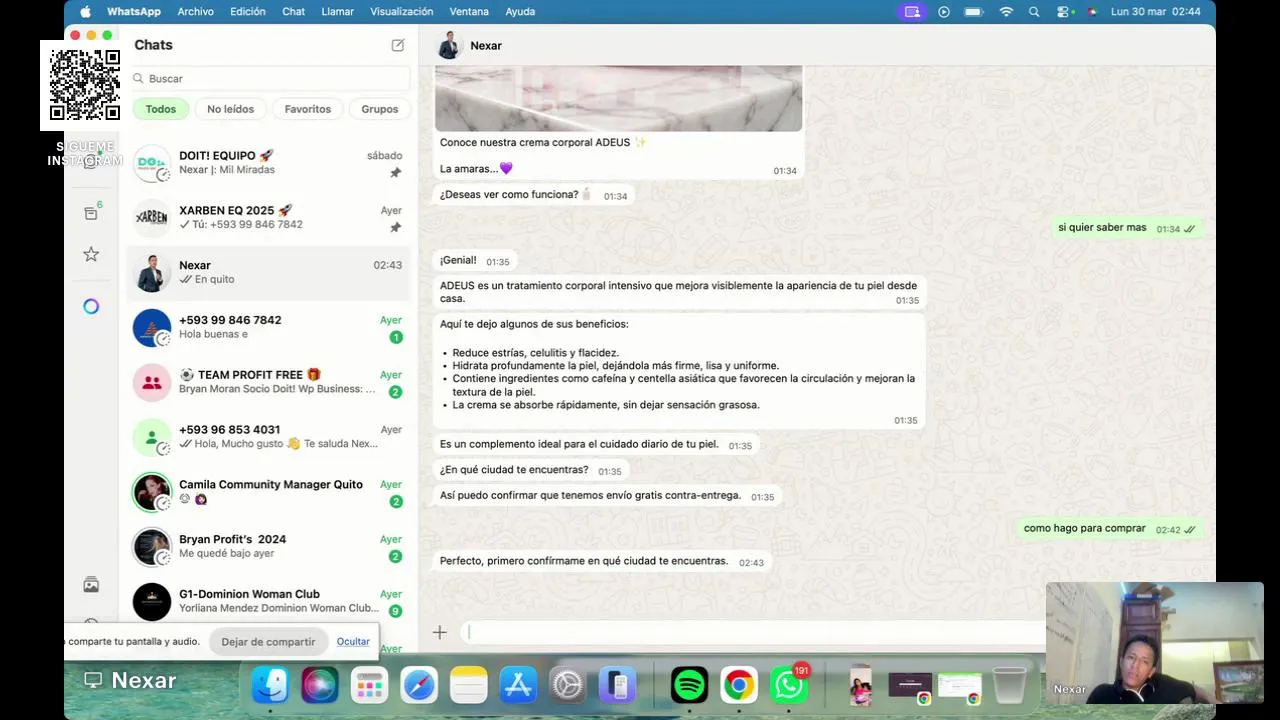This screenshot has height=720, width=1280.
Task: Click the battery icon in menu bar
Action: tap(974, 12)
